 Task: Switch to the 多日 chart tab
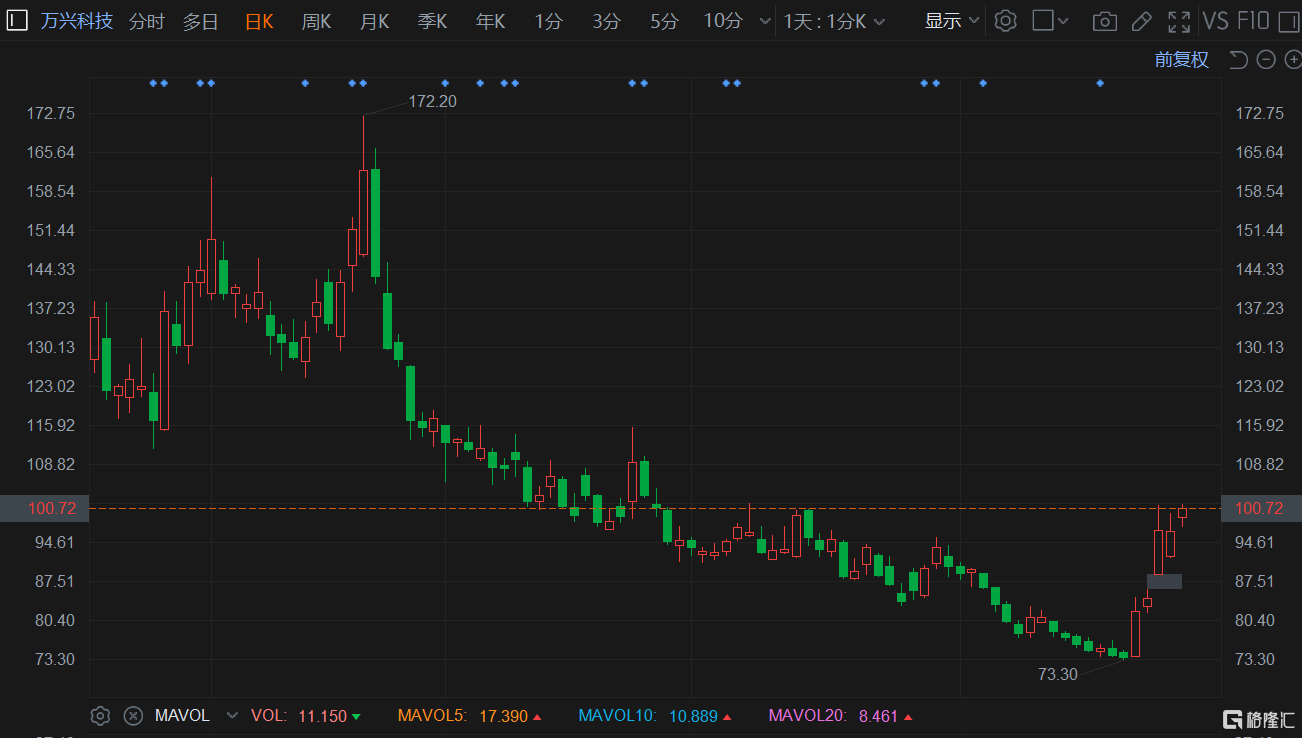click(200, 21)
